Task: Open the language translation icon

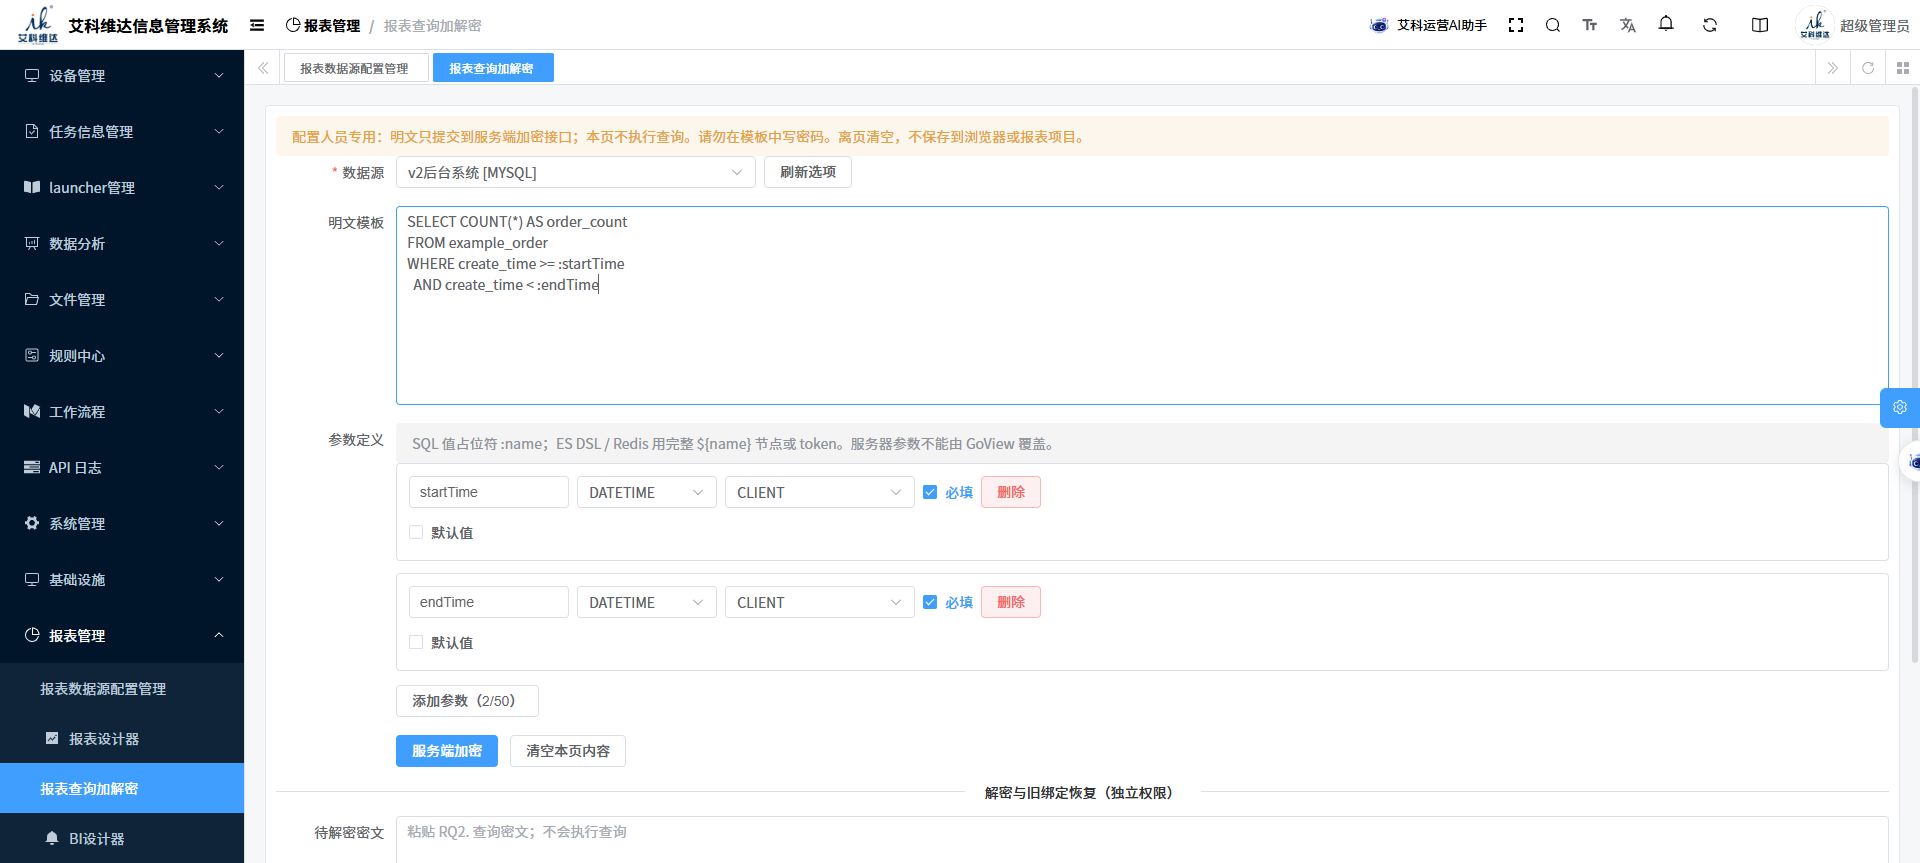Action: (1628, 25)
